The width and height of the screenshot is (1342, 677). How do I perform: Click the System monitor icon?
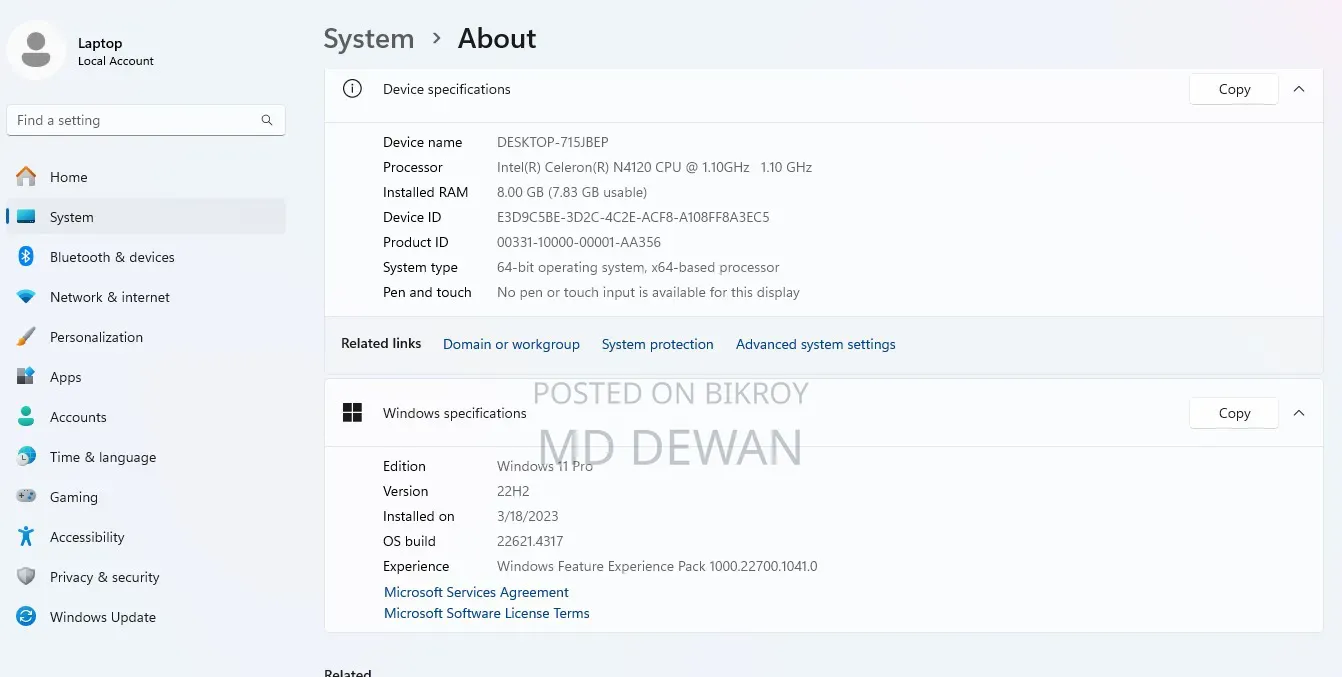click(x=26, y=217)
